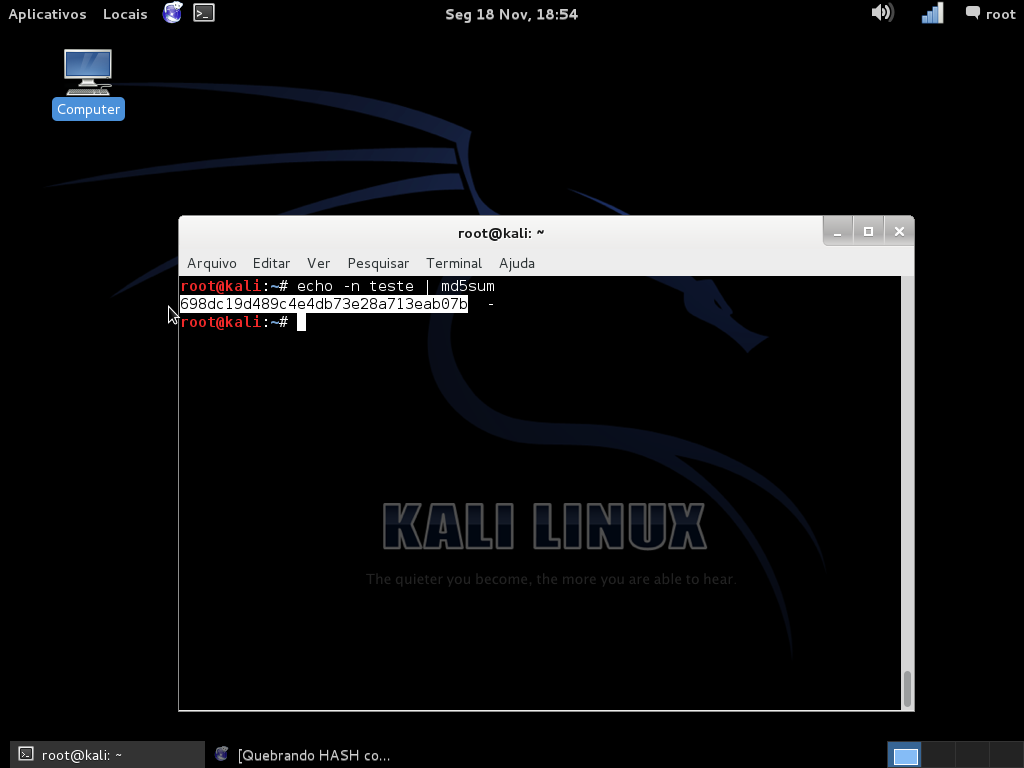Switch to the third workspace in switcher
Viewport: 1024px width, 768px height.
pos(972,755)
